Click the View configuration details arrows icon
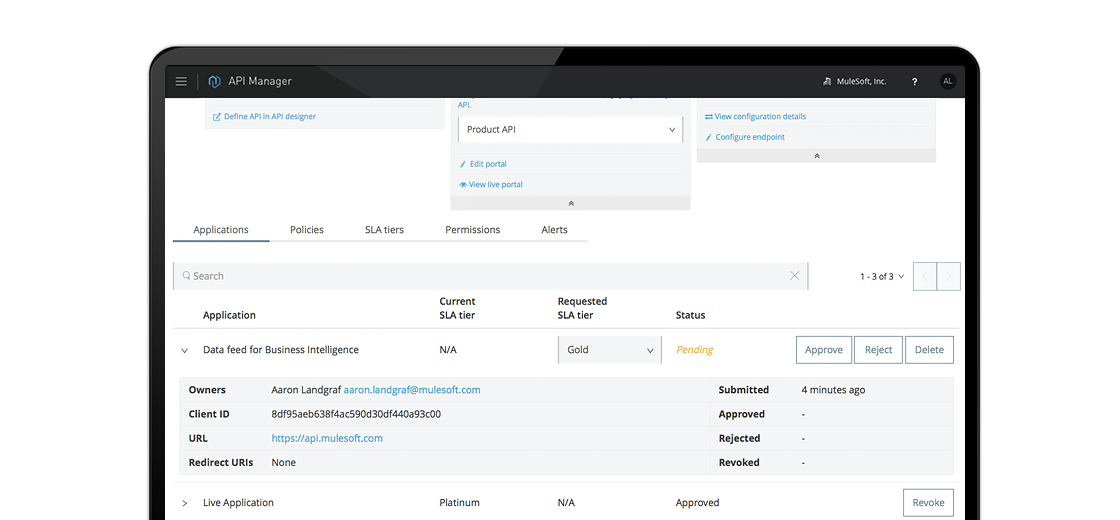The image size is (1120, 520). pos(709,116)
